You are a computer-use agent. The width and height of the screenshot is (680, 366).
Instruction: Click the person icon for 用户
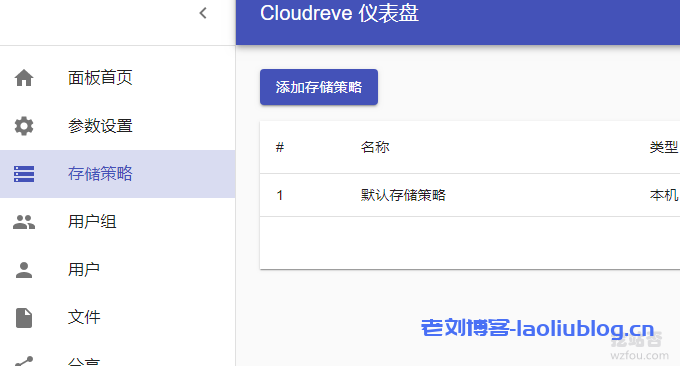click(x=24, y=270)
